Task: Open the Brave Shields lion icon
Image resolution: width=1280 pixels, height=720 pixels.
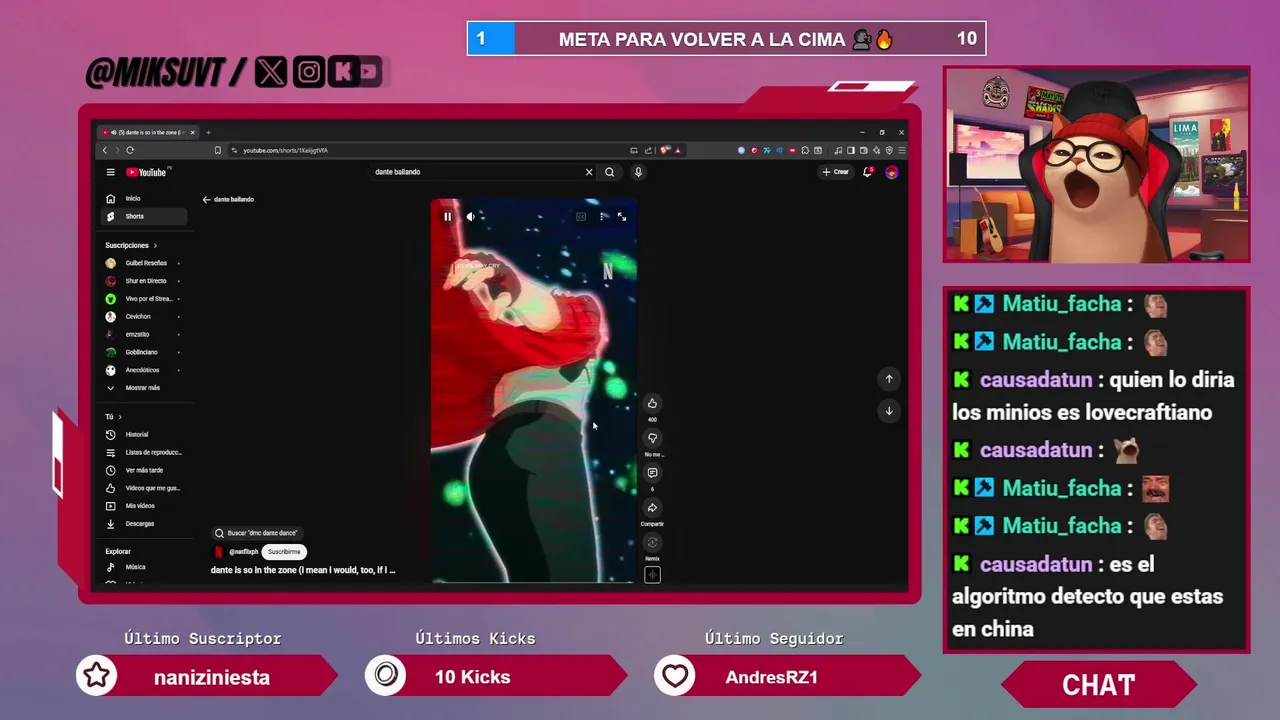Action: coord(666,150)
